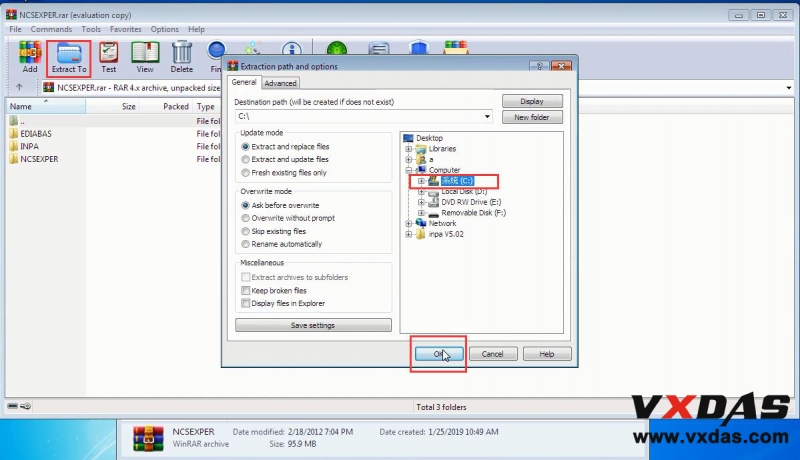Click the Display button
Image resolution: width=800 pixels, height=460 pixels.
click(532, 101)
